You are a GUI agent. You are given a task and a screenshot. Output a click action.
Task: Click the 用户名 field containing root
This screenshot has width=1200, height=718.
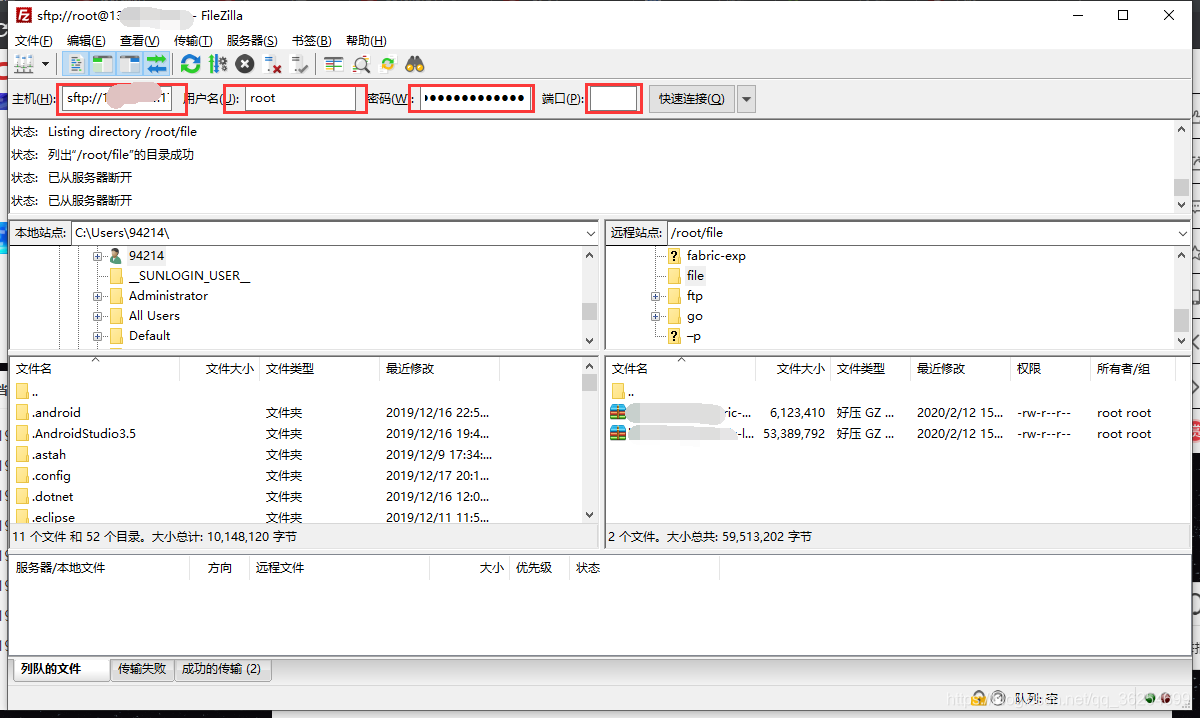tap(299, 98)
